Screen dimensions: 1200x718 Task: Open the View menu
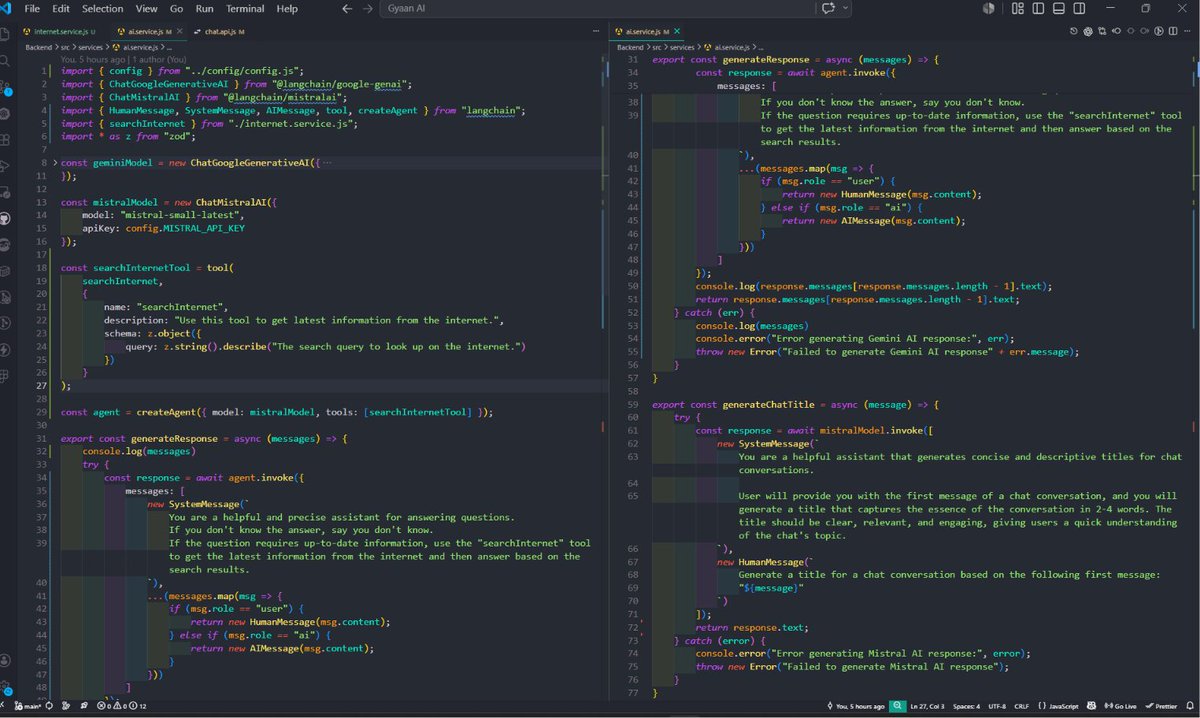coord(146,8)
